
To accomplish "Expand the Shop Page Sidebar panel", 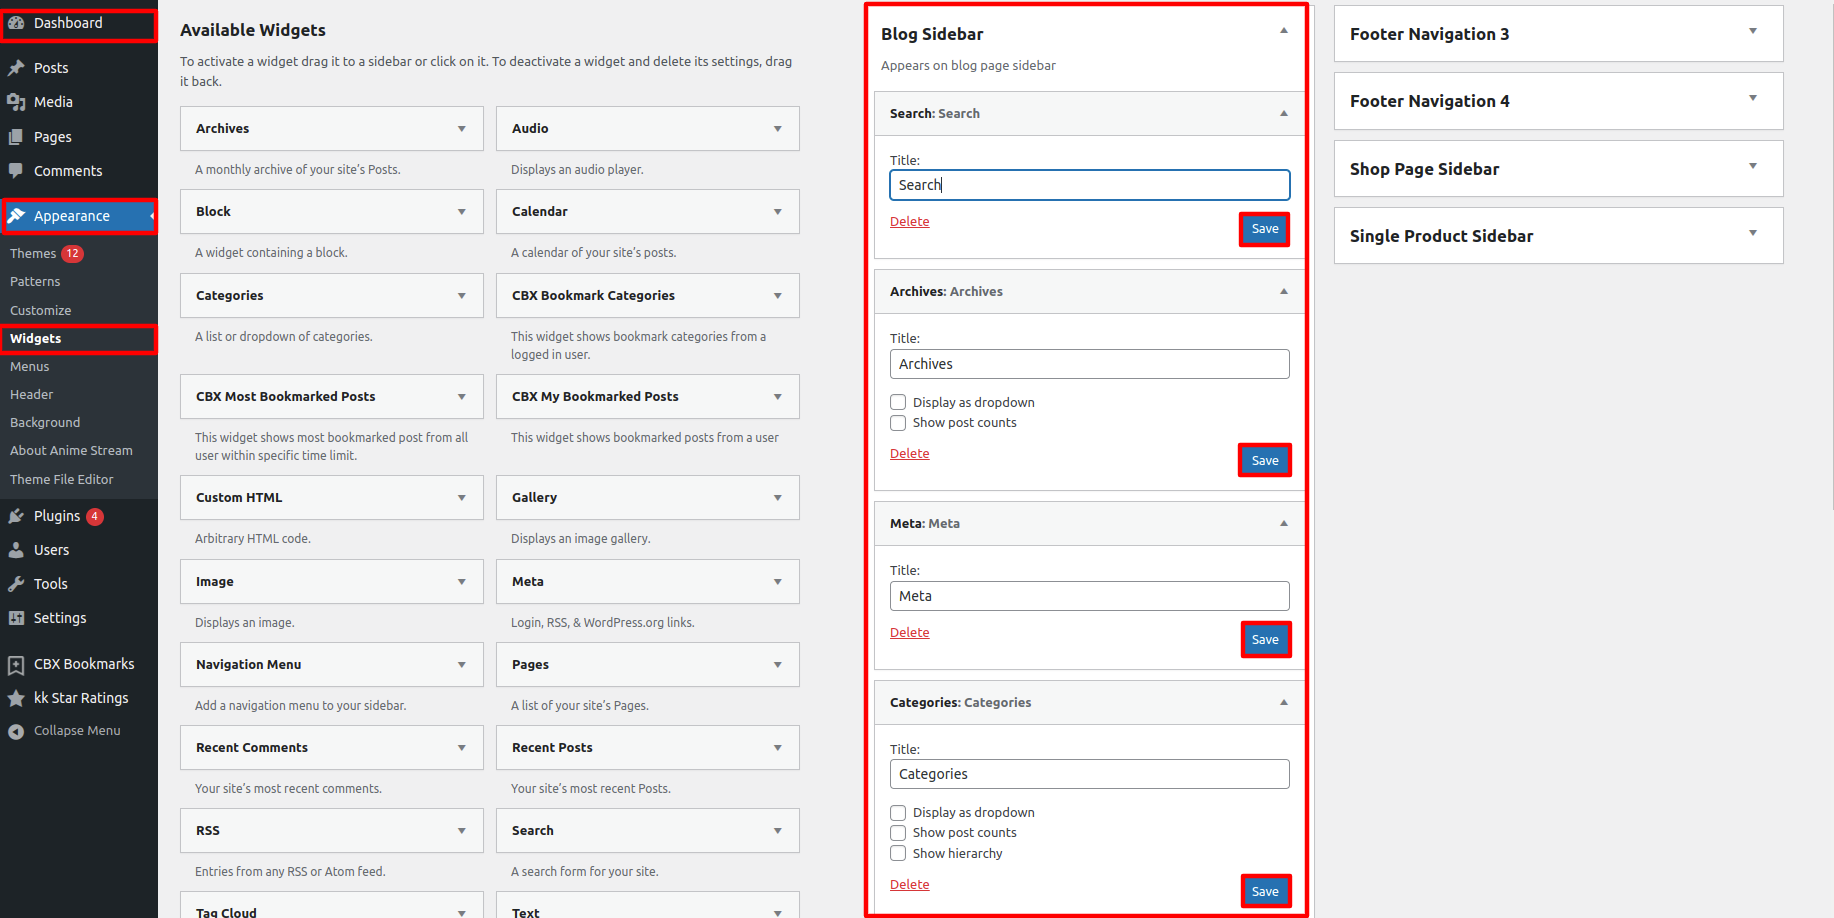I will [1752, 167].
